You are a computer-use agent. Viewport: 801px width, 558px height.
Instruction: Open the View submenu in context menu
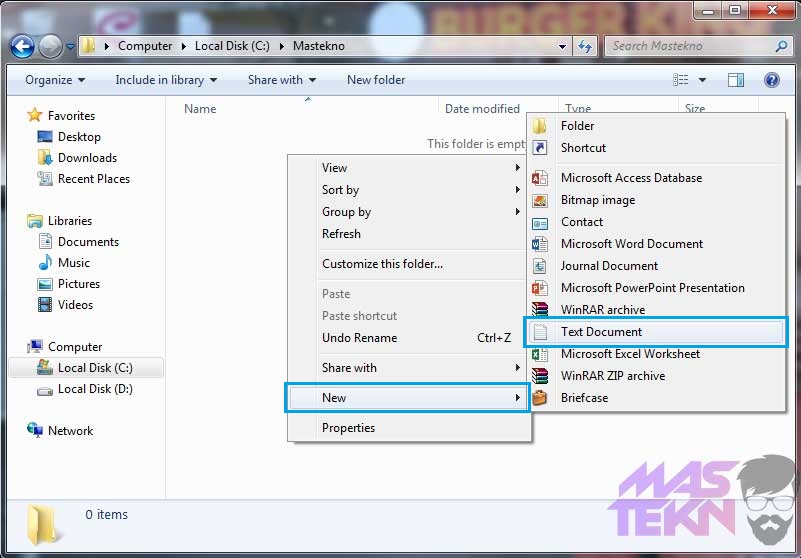409,168
